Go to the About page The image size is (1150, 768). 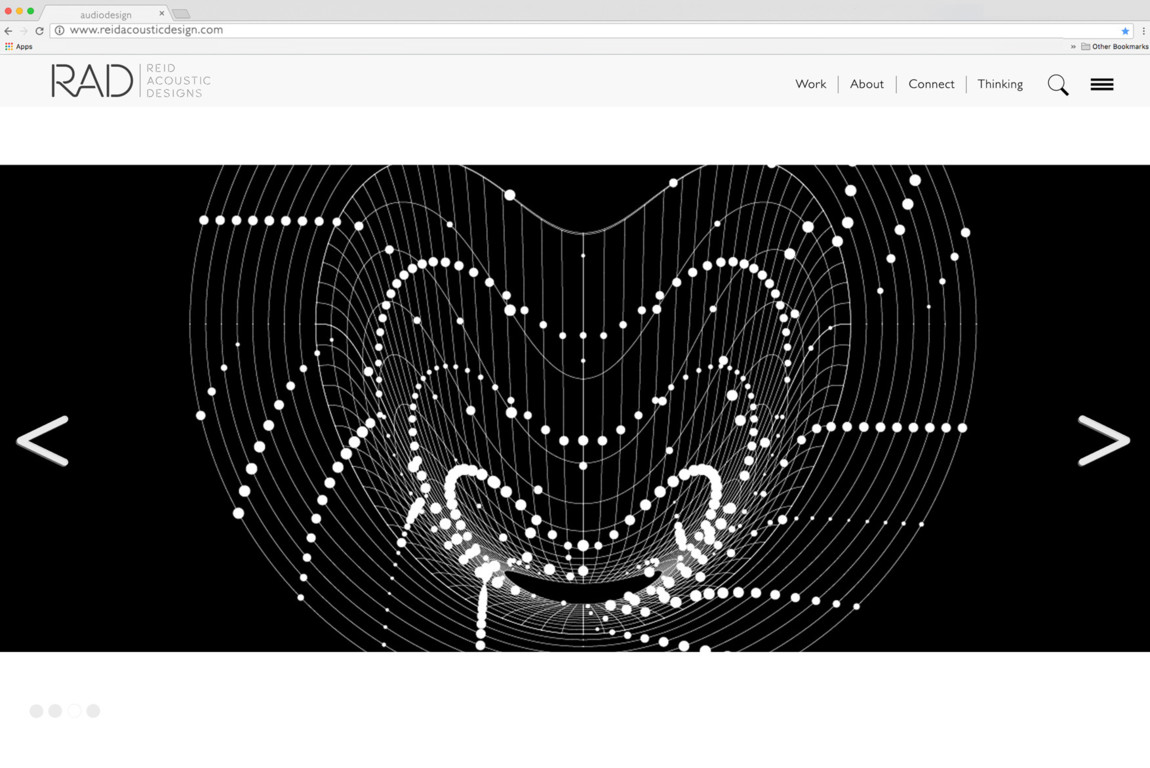click(866, 85)
